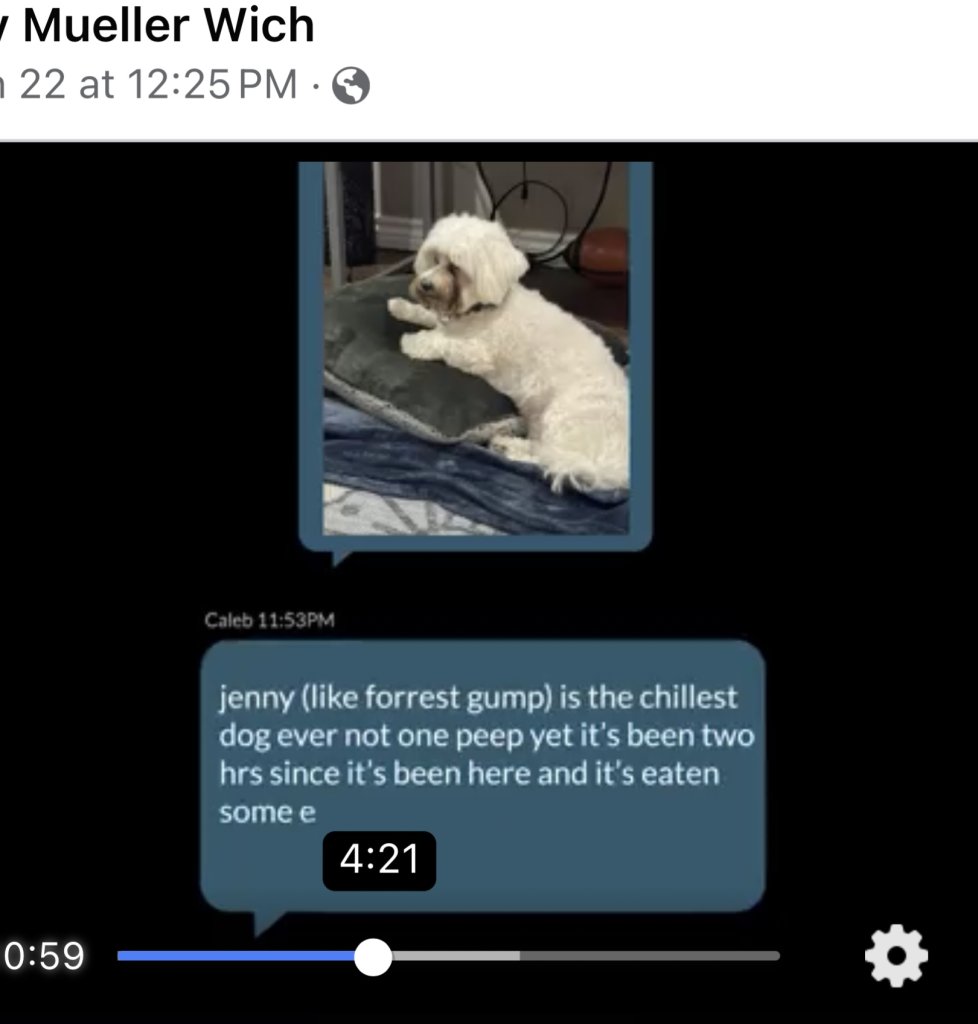Screen dimensions: 978x1024
Task: Seek to the dark unbuffered end of progress bar
Action: pos(650,955)
